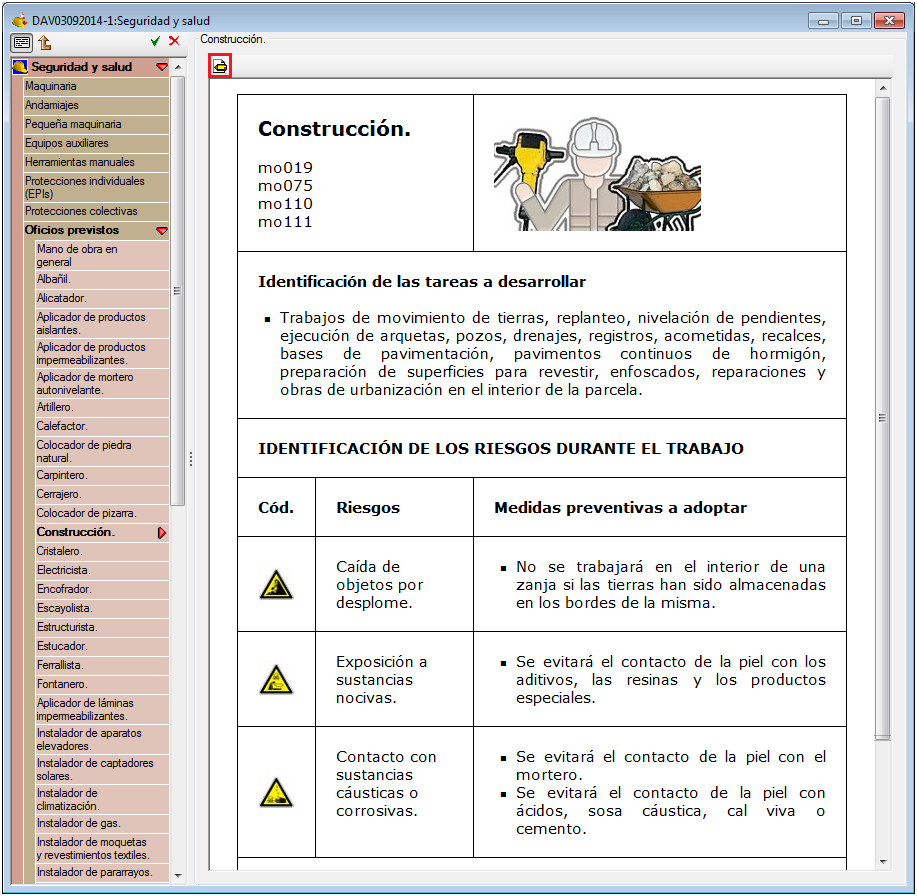Collapse the Seguridad y salud tree arrow
The image size is (917, 896).
[x=162, y=67]
